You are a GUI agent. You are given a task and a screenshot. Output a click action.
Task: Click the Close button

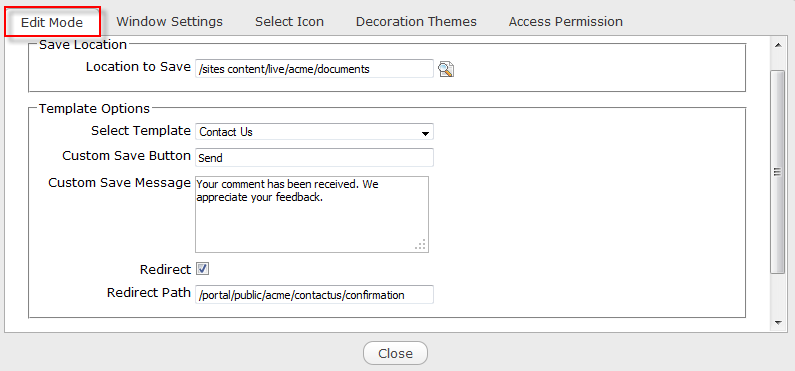click(395, 353)
